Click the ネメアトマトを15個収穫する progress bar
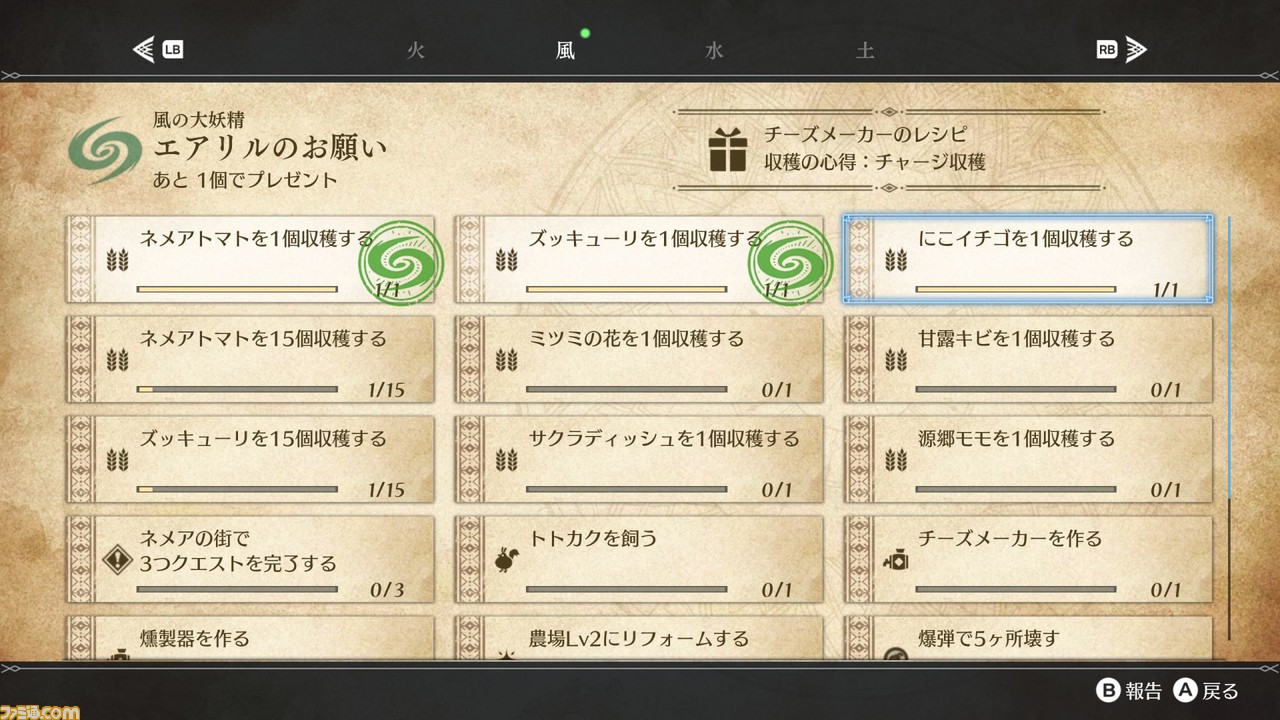The width and height of the screenshot is (1280, 720). pyautogui.click(x=237, y=389)
